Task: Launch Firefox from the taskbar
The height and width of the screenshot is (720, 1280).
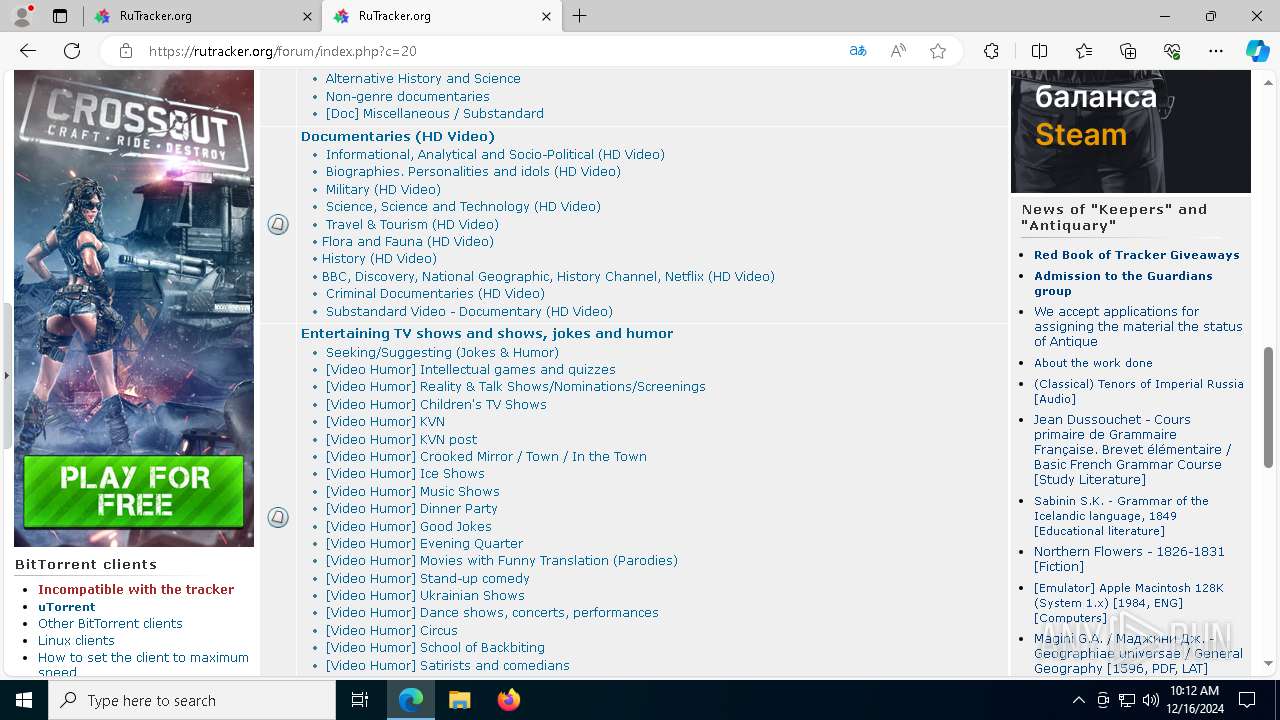Action: (x=509, y=700)
